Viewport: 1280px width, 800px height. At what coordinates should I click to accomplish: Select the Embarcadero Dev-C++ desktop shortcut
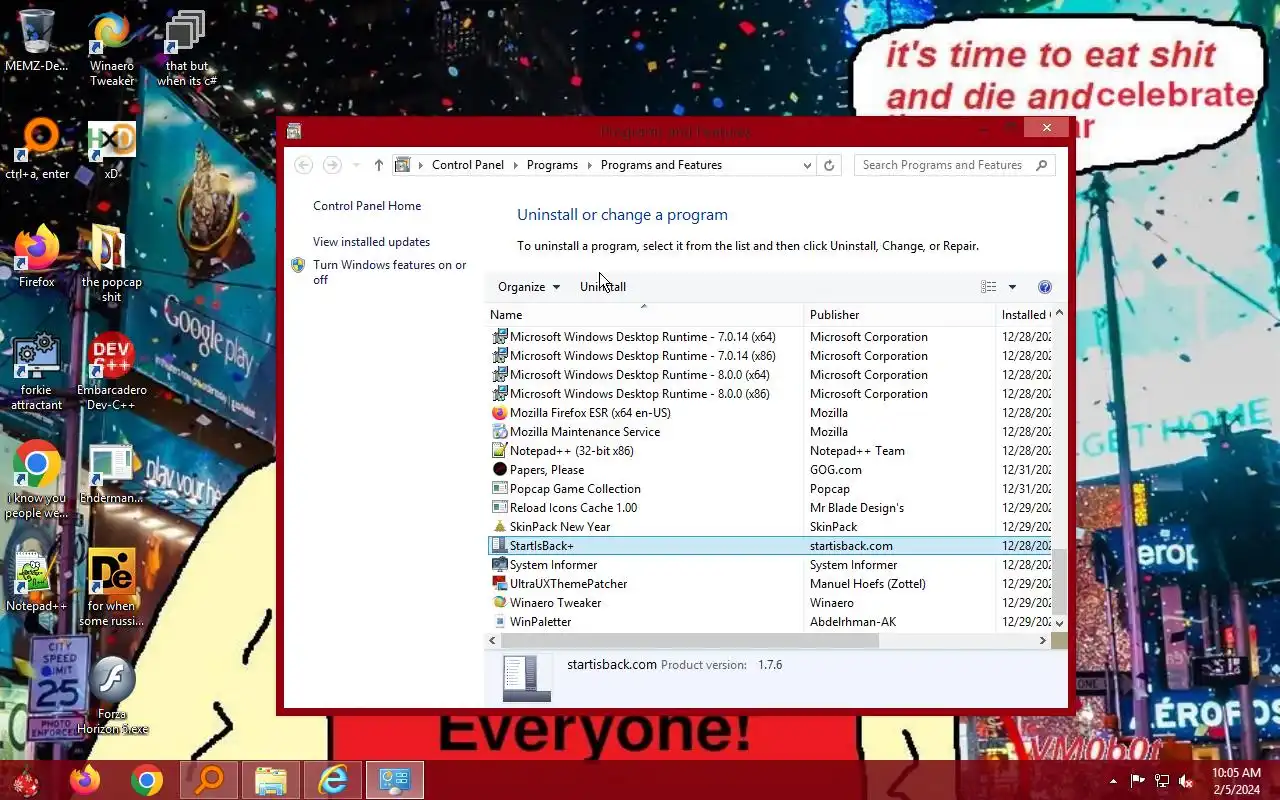click(111, 371)
